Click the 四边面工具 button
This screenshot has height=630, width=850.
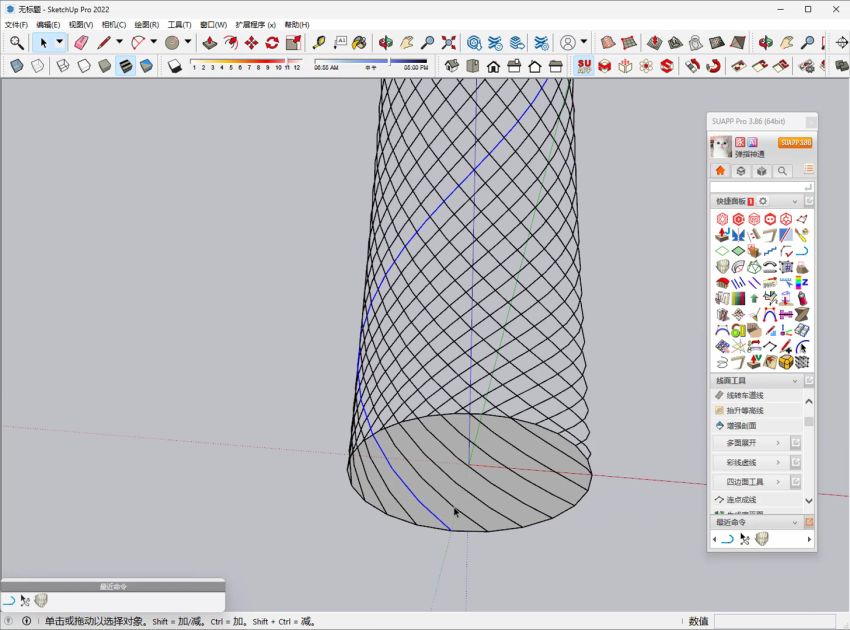(749, 481)
